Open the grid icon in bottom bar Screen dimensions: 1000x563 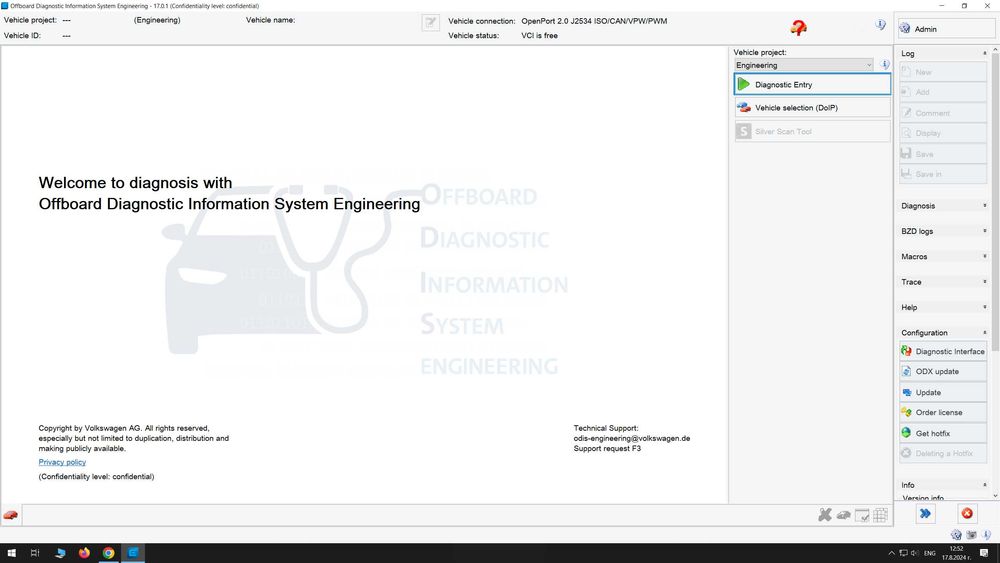point(881,515)
